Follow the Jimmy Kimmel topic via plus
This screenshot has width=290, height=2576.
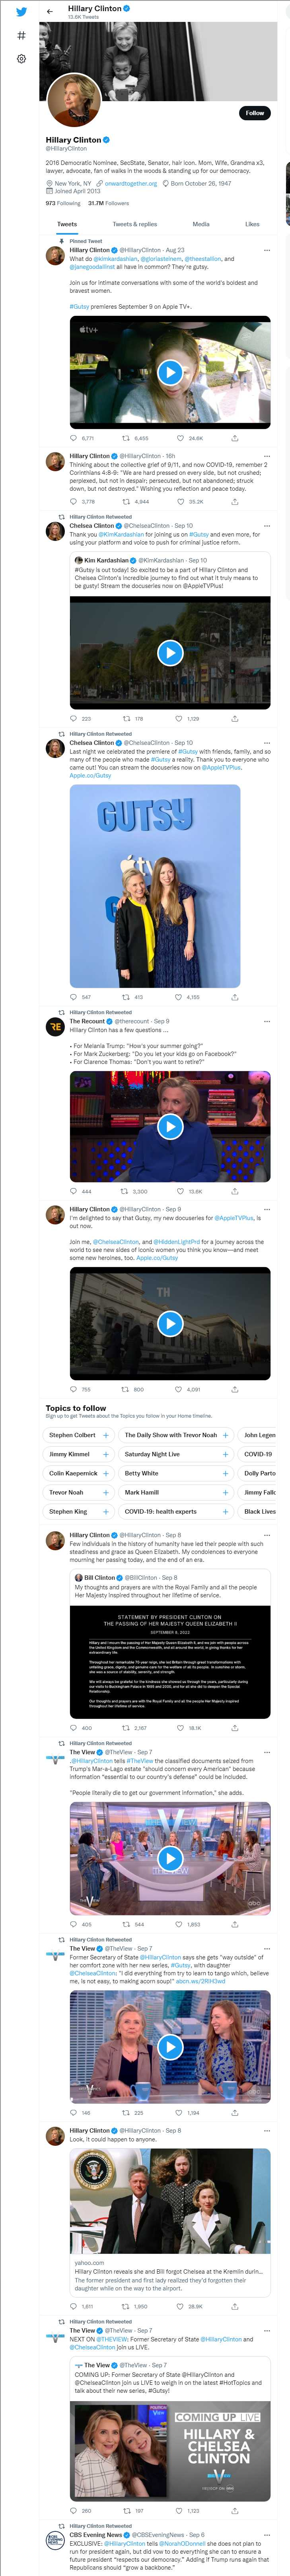point(106,1454)
